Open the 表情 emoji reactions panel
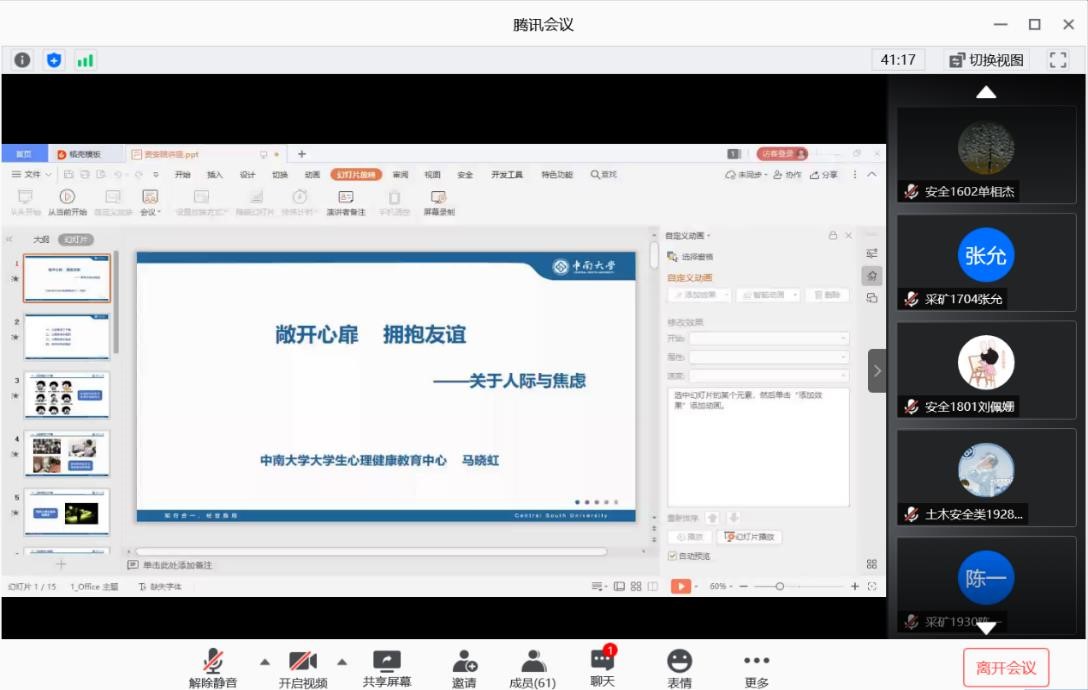The width and height of the screenshot is (1088, 690). tap(680, 662)
